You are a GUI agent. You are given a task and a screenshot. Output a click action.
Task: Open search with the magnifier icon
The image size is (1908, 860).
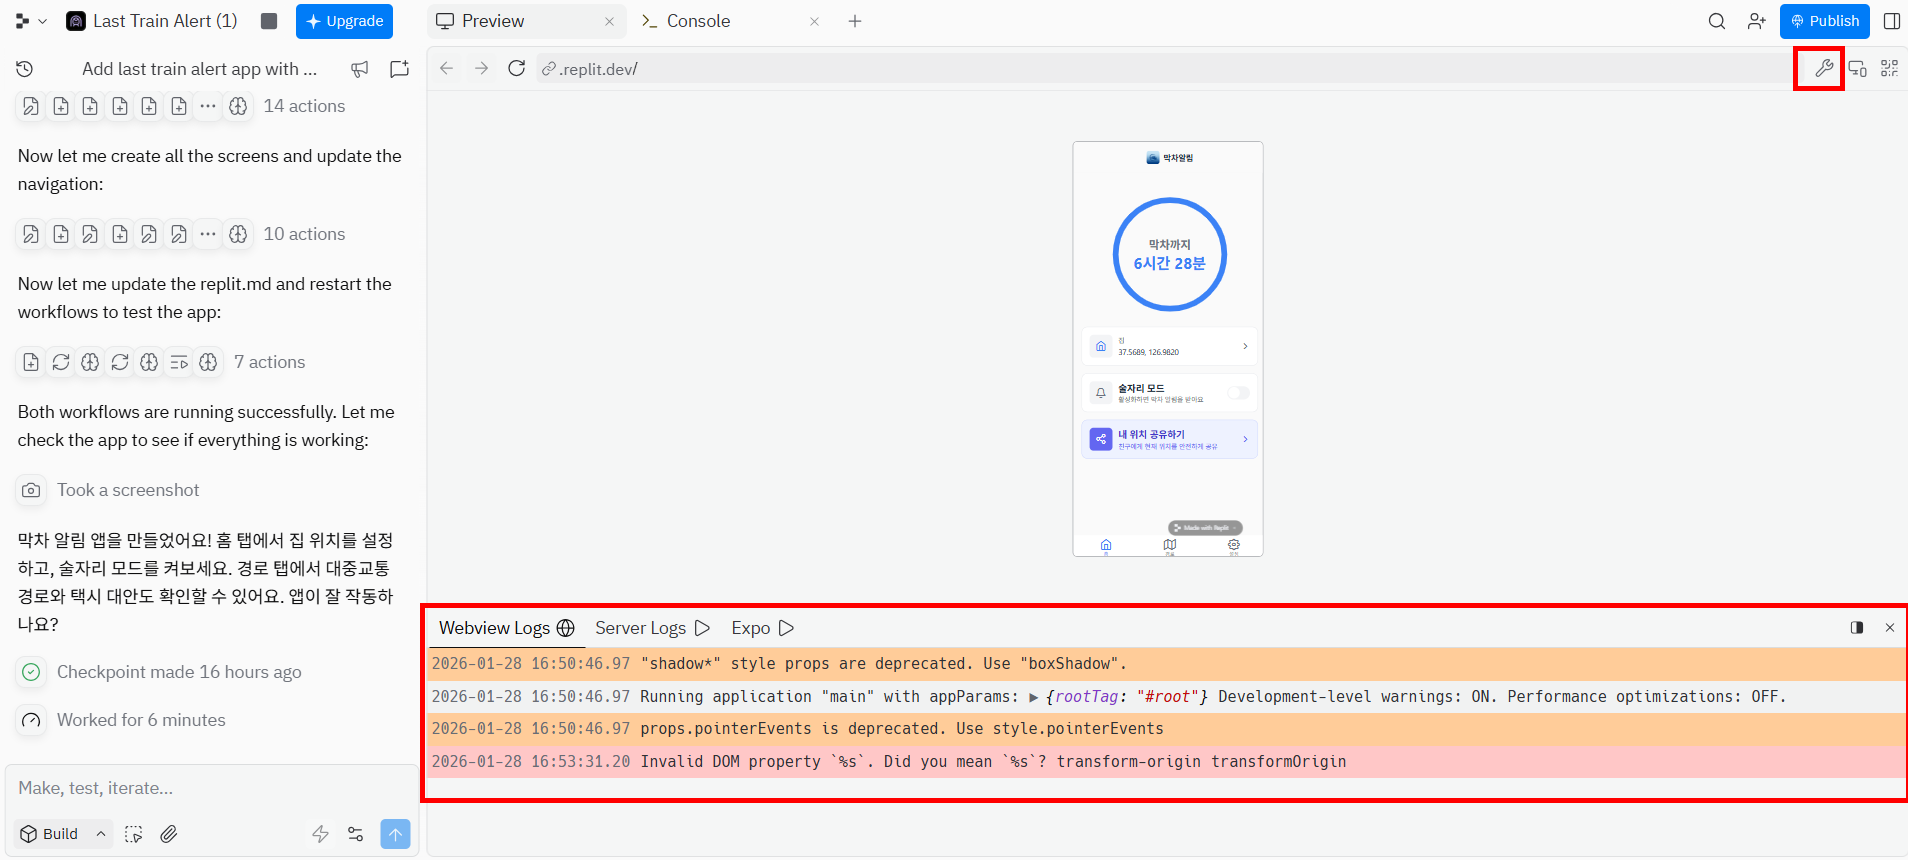pos(1717,21)
